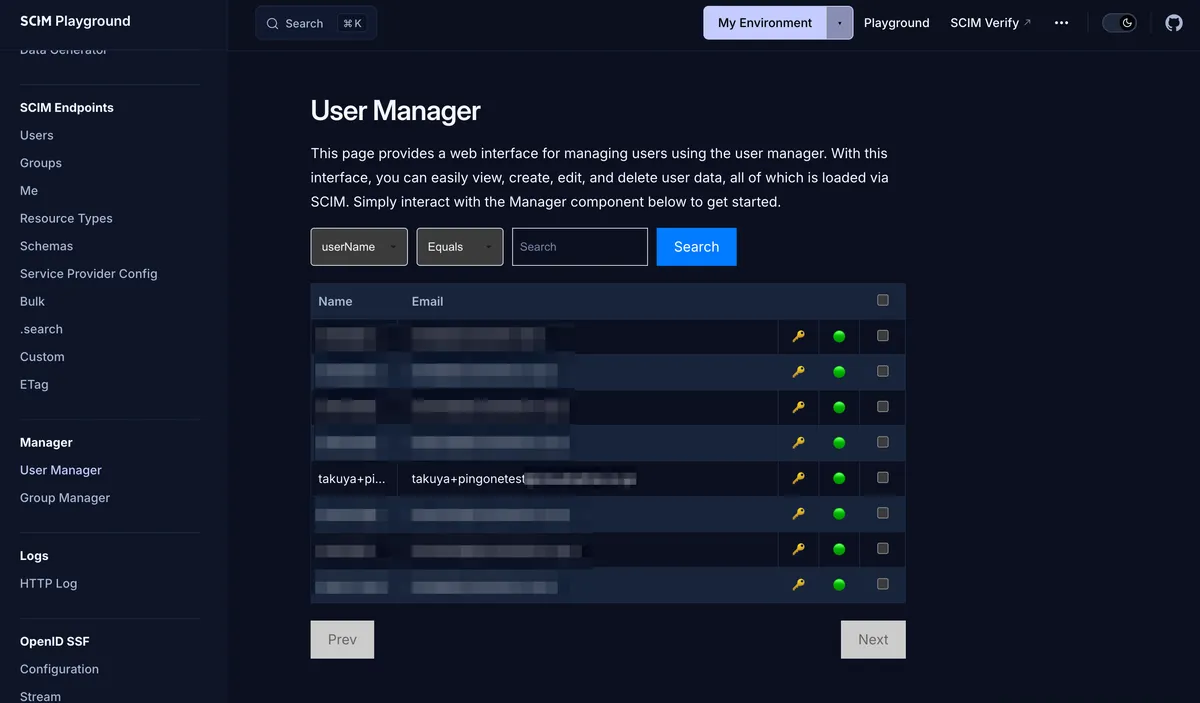Open the userName filter attribute dropdown
This screenshot has height=703, width=1200.
pos(359,247)
